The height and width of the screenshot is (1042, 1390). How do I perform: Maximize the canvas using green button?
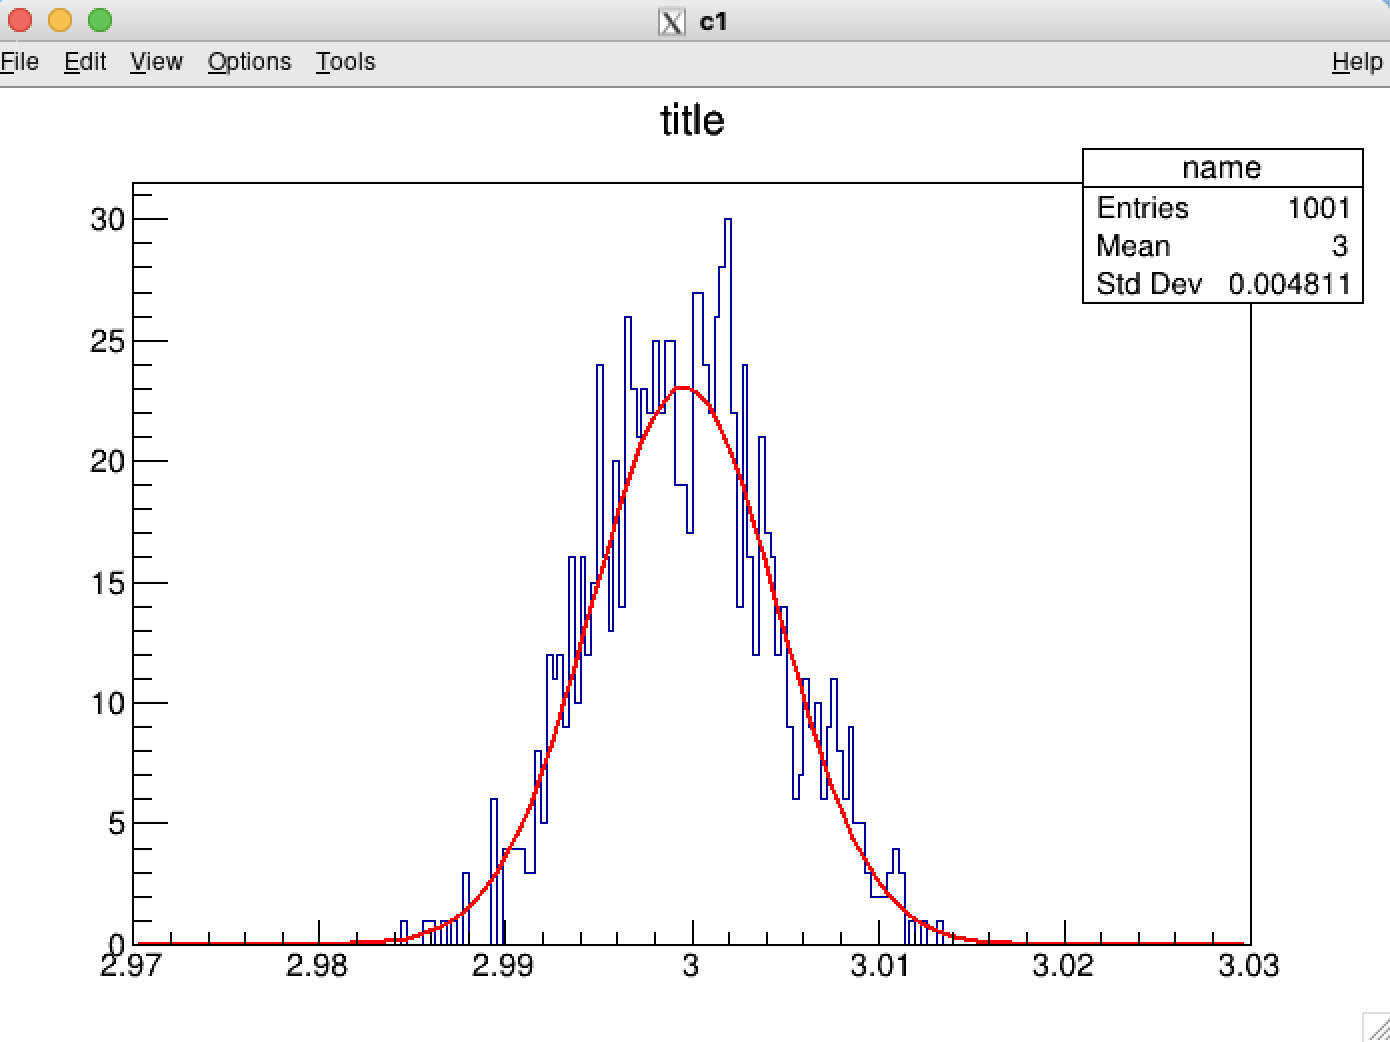[x=100, y=20]
